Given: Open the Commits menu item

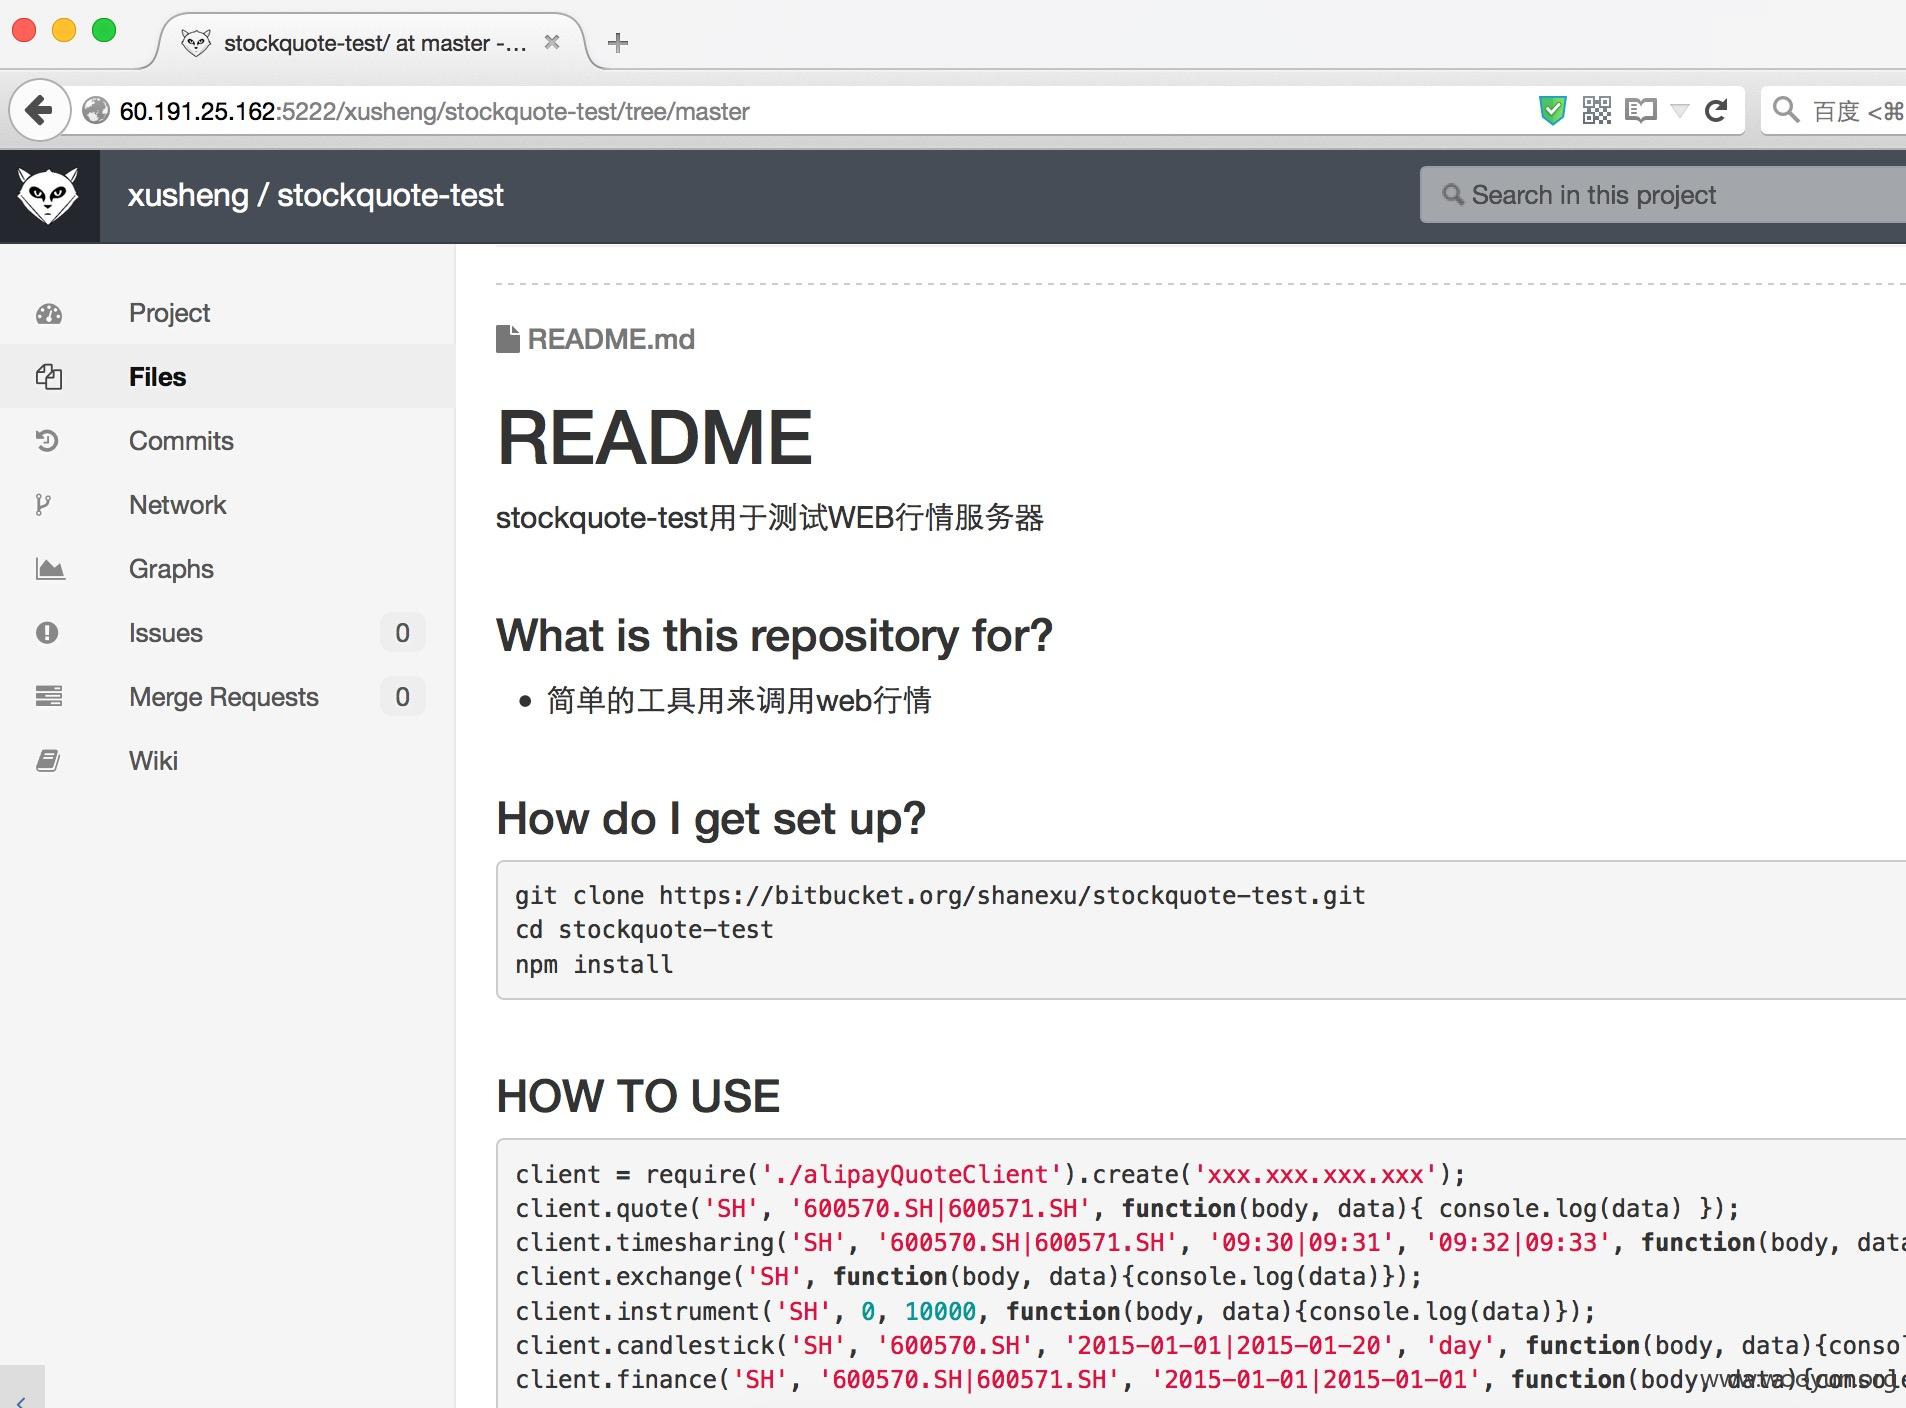Looking at the screenshot, I should coord(227,441).
